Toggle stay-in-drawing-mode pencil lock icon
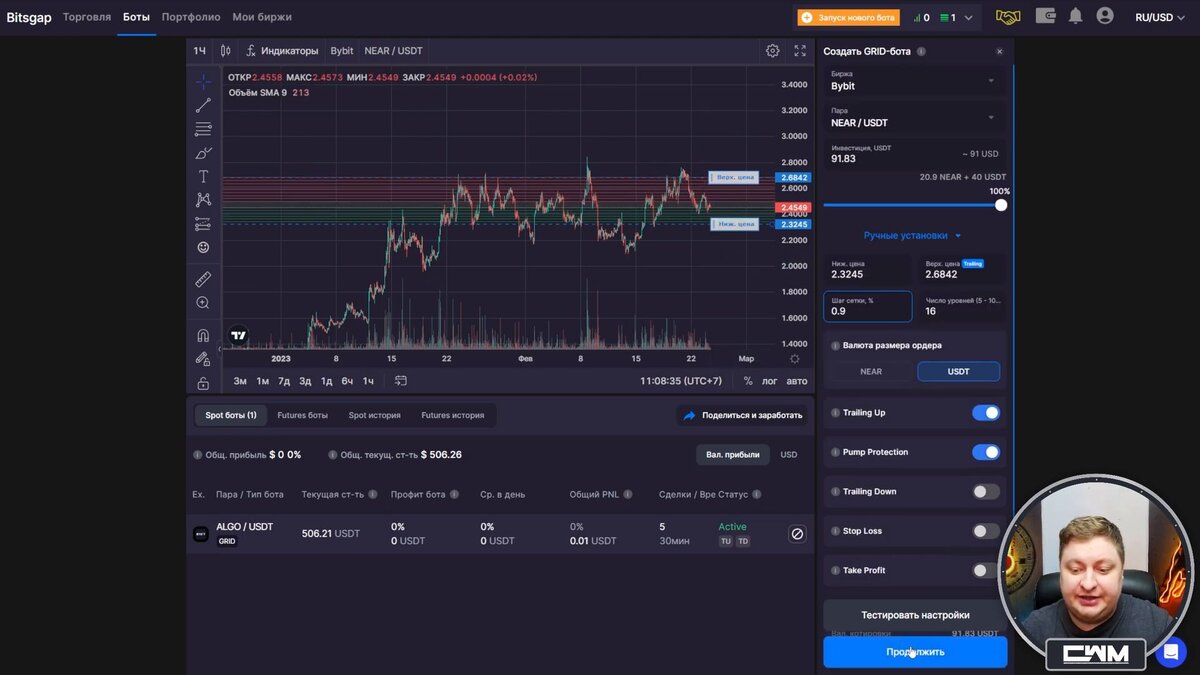The image size is (1200, 675). coord(203,359)
